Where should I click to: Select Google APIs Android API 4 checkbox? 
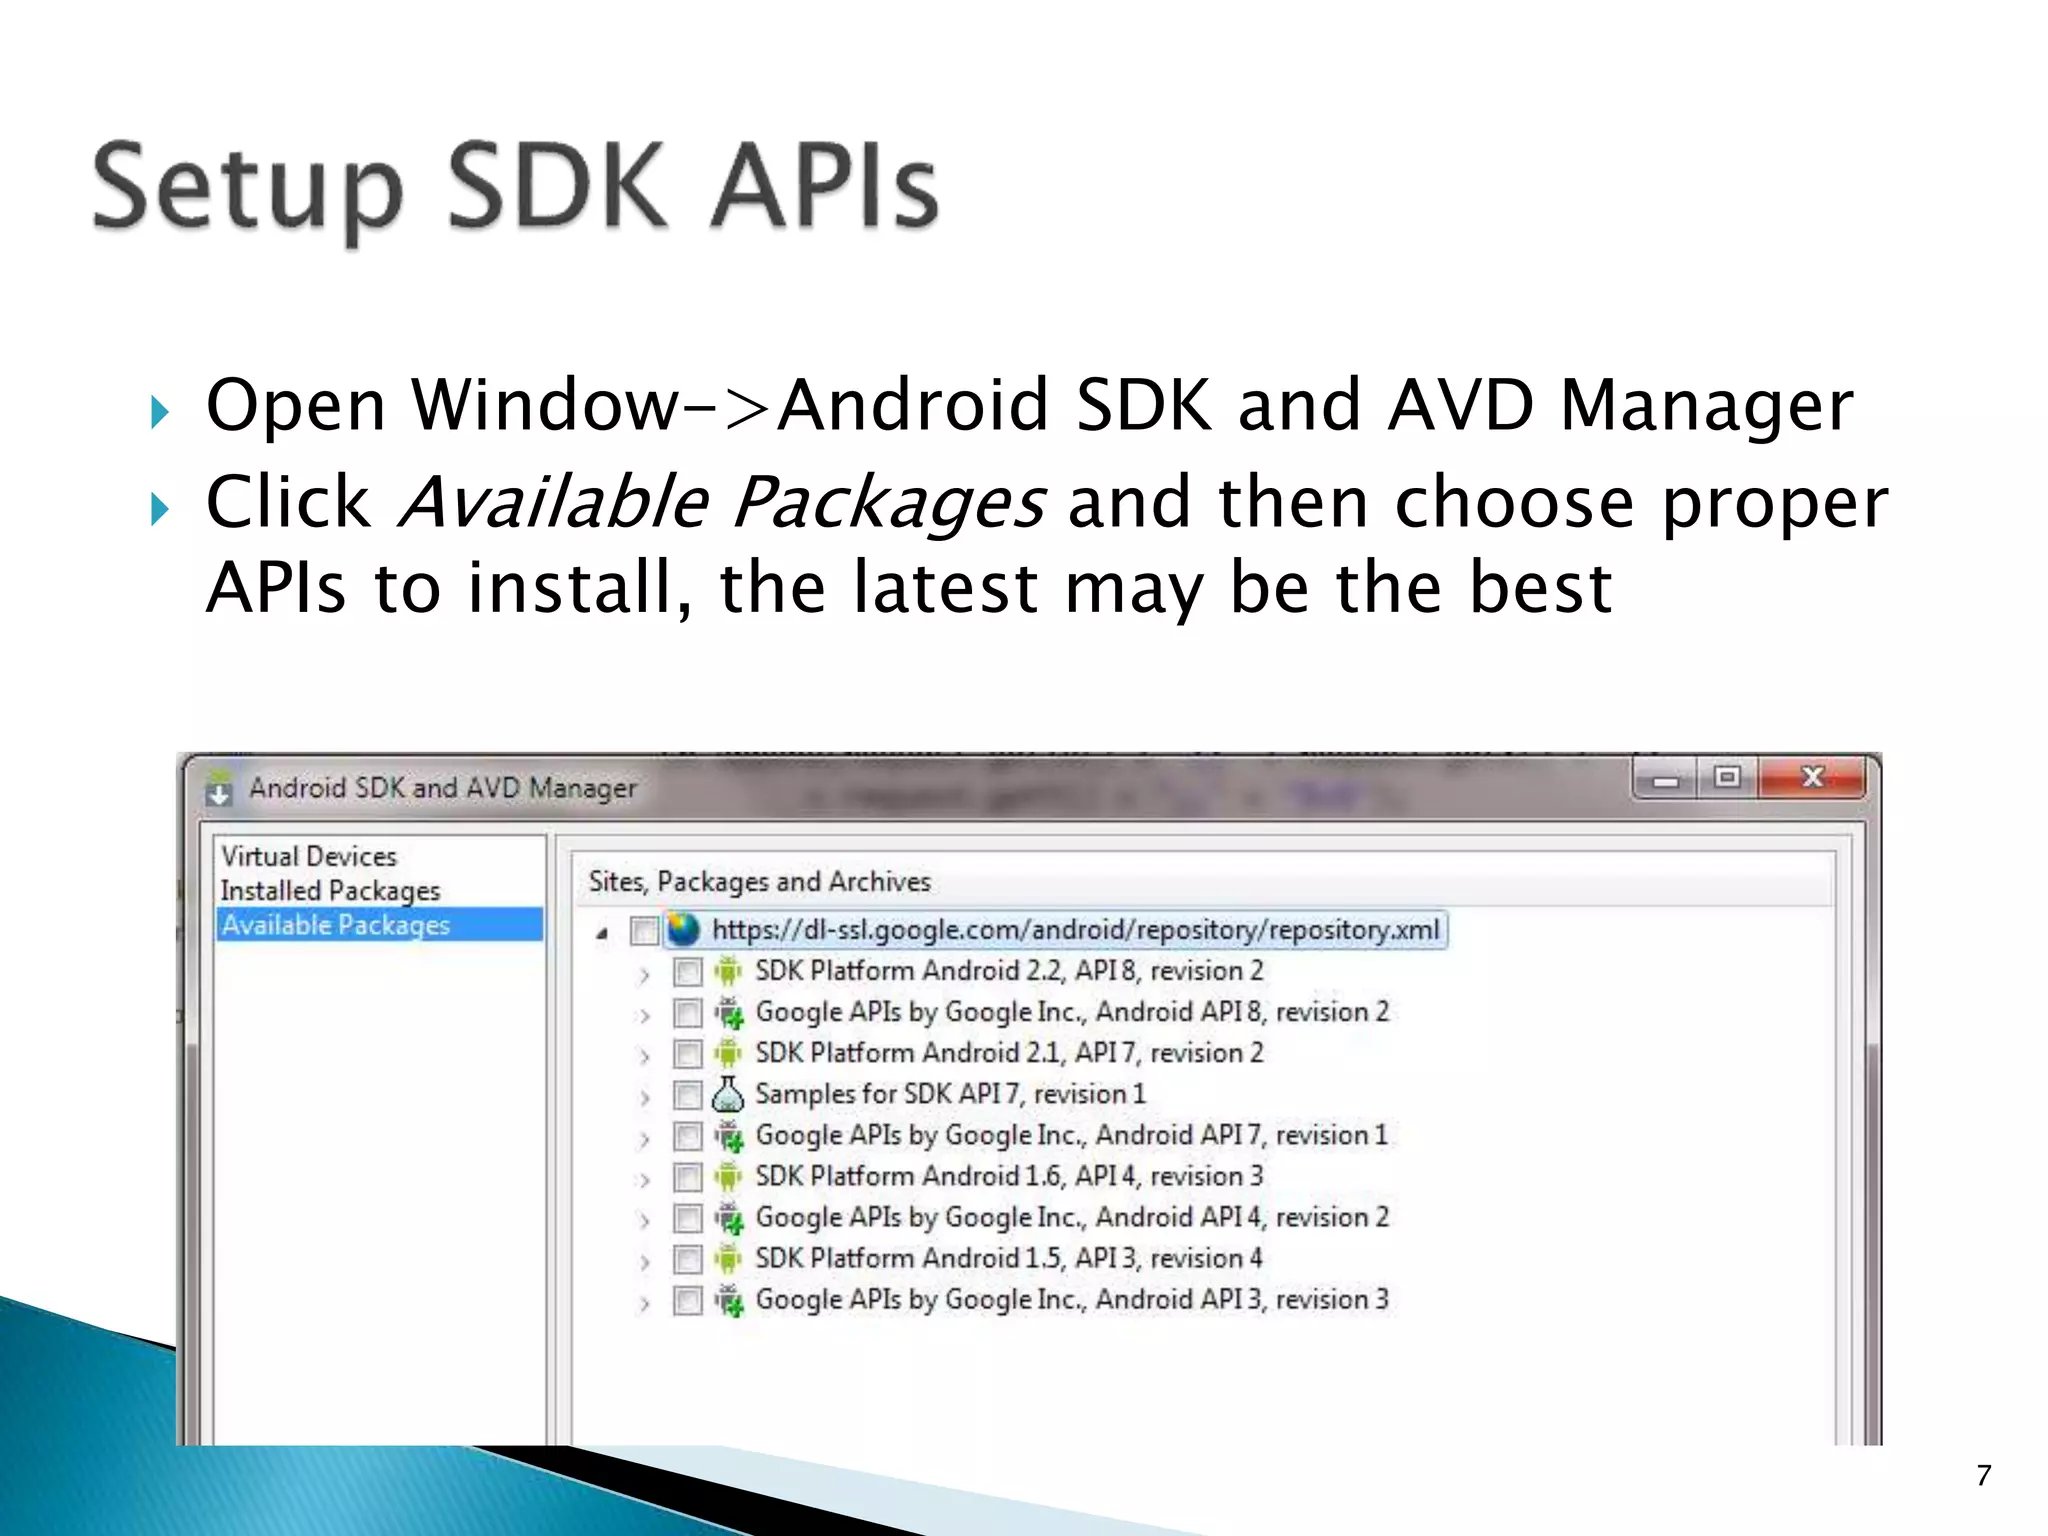point(687,1218)
